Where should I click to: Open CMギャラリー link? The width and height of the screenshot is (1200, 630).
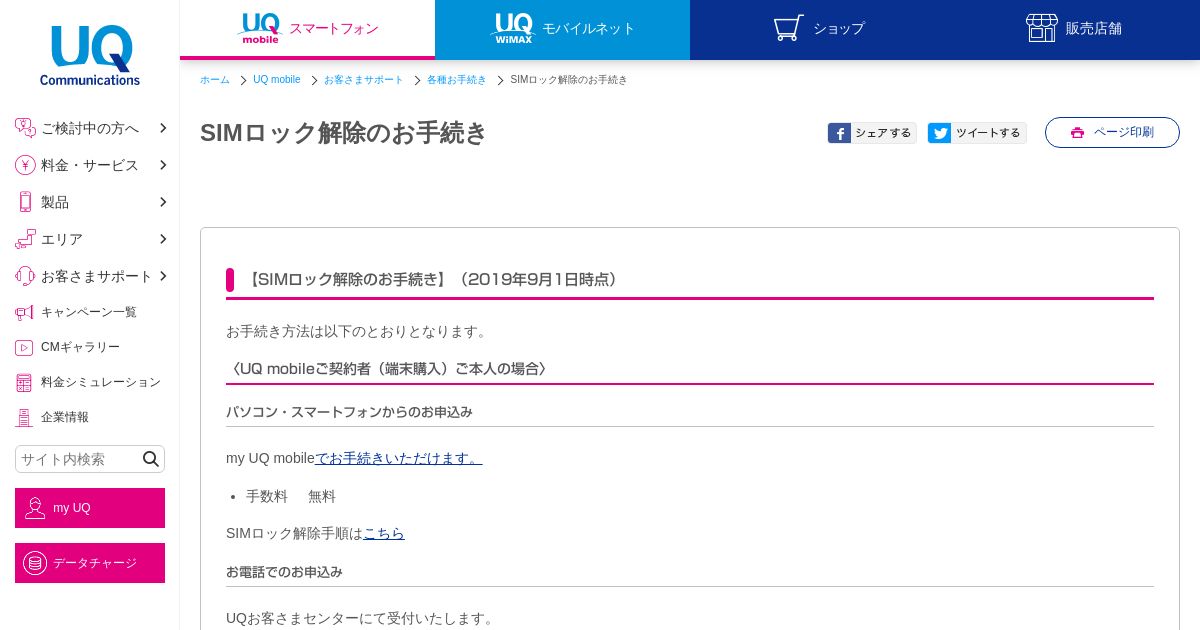80,347
